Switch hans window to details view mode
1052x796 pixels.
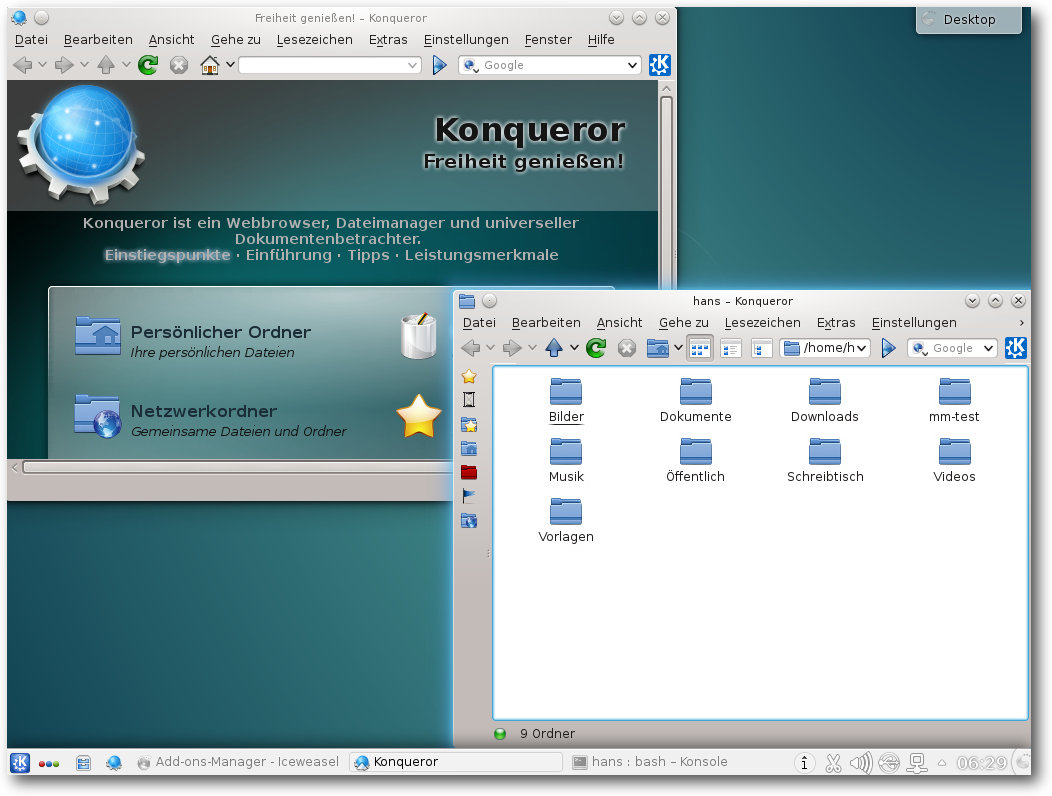[731, 348]
